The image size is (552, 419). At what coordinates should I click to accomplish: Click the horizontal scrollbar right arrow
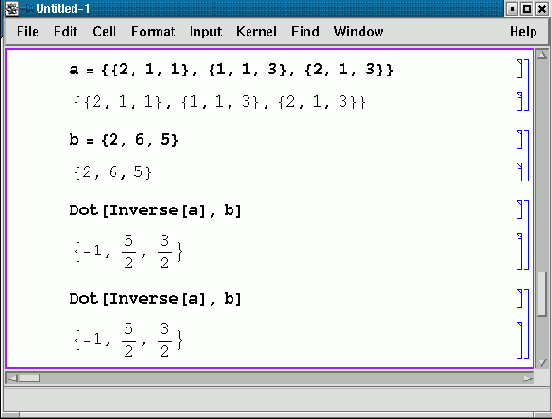(x=527, y=379)
